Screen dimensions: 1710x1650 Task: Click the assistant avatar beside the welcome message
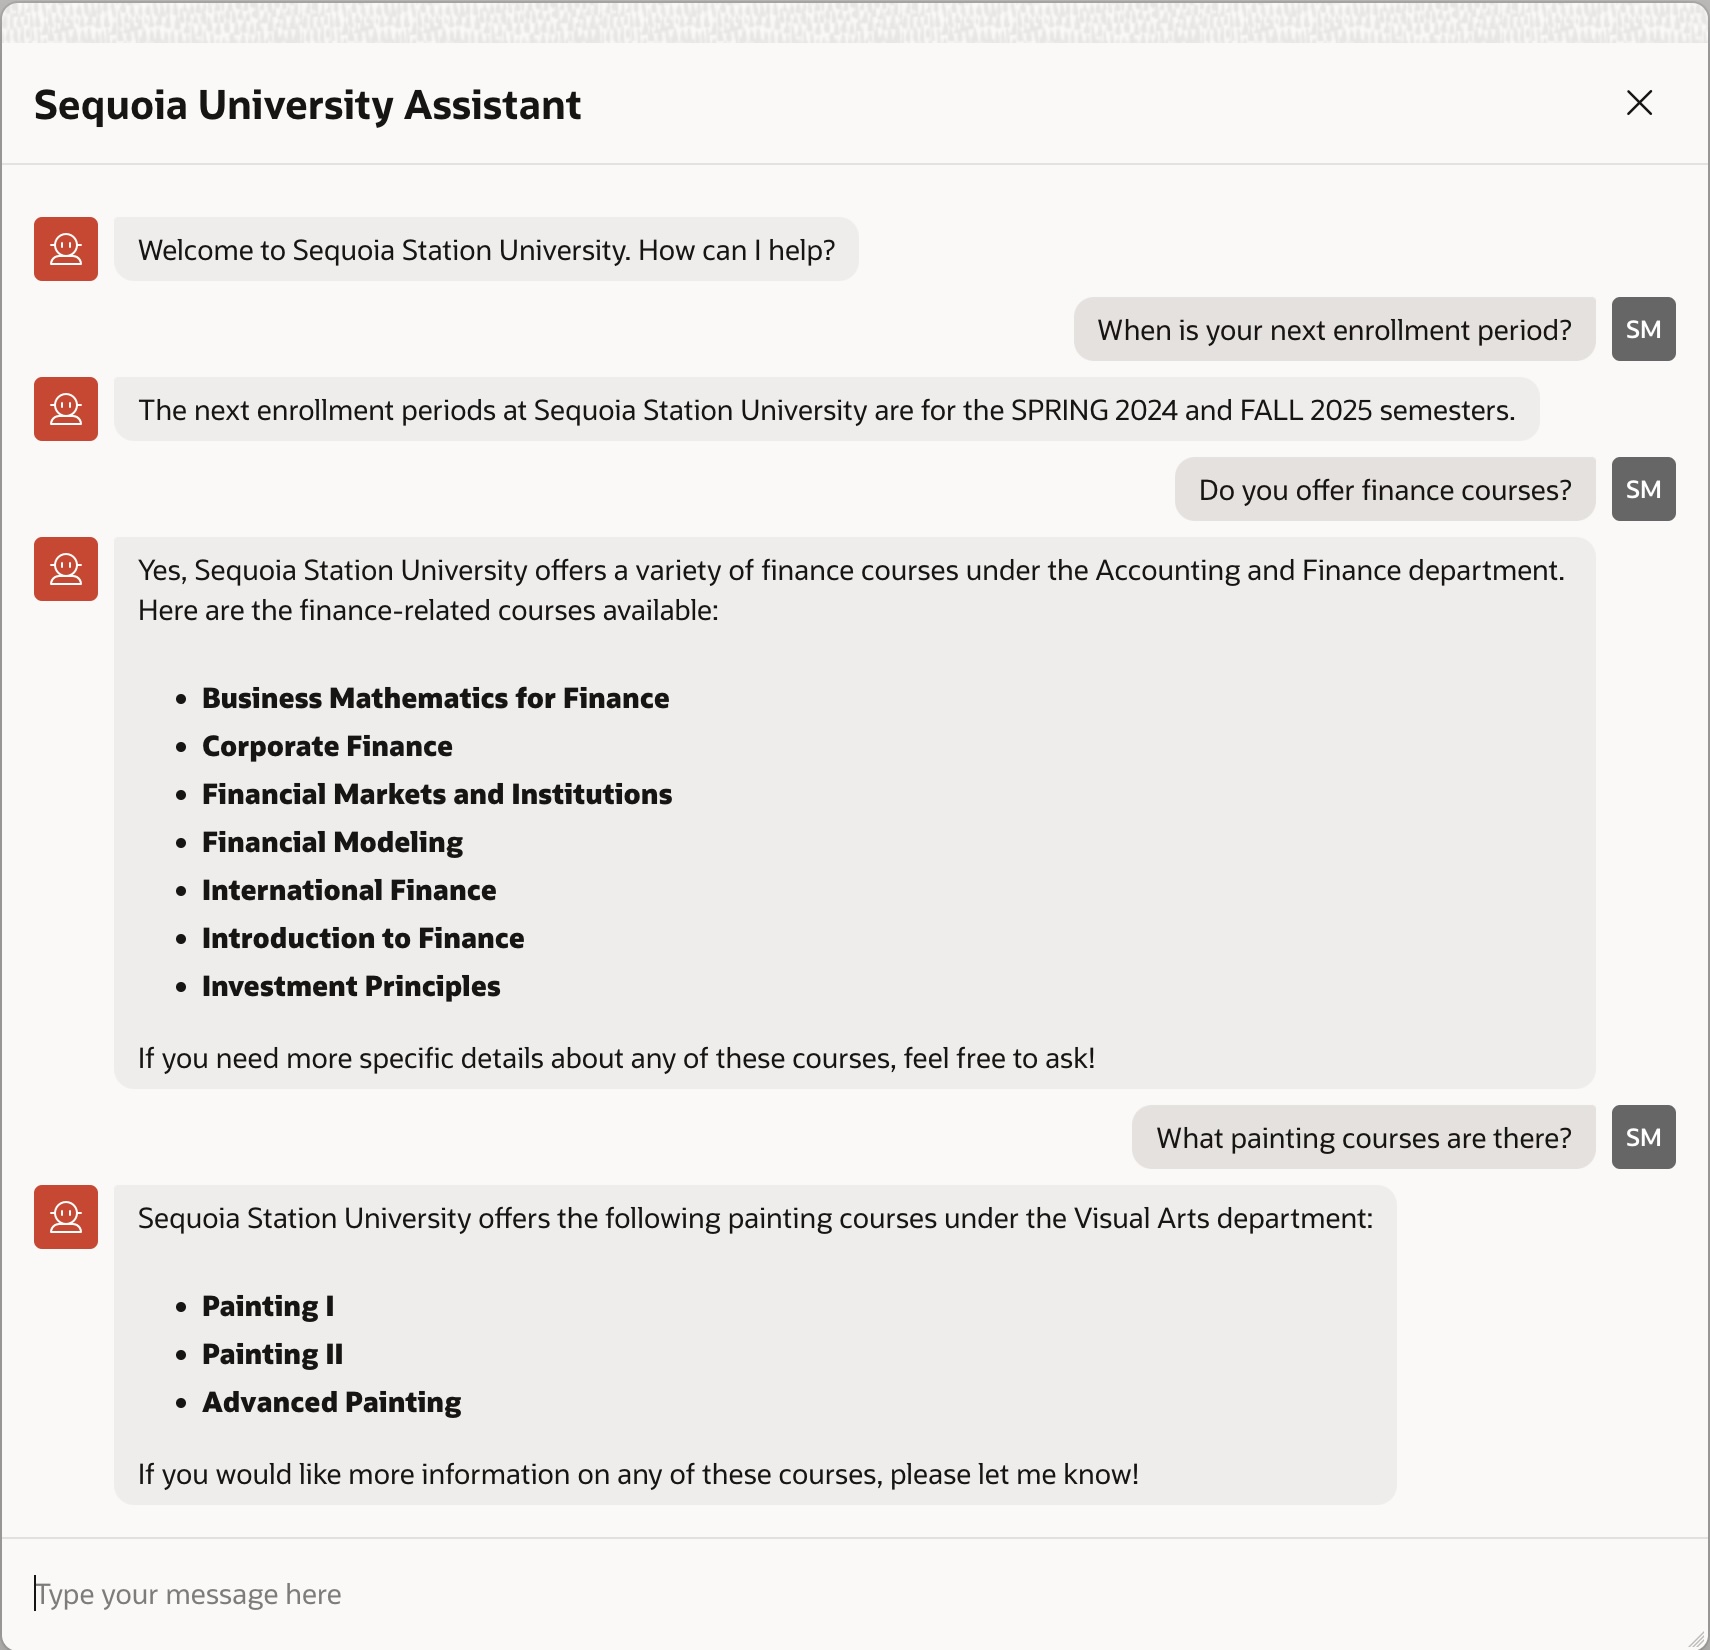point(65,249)
